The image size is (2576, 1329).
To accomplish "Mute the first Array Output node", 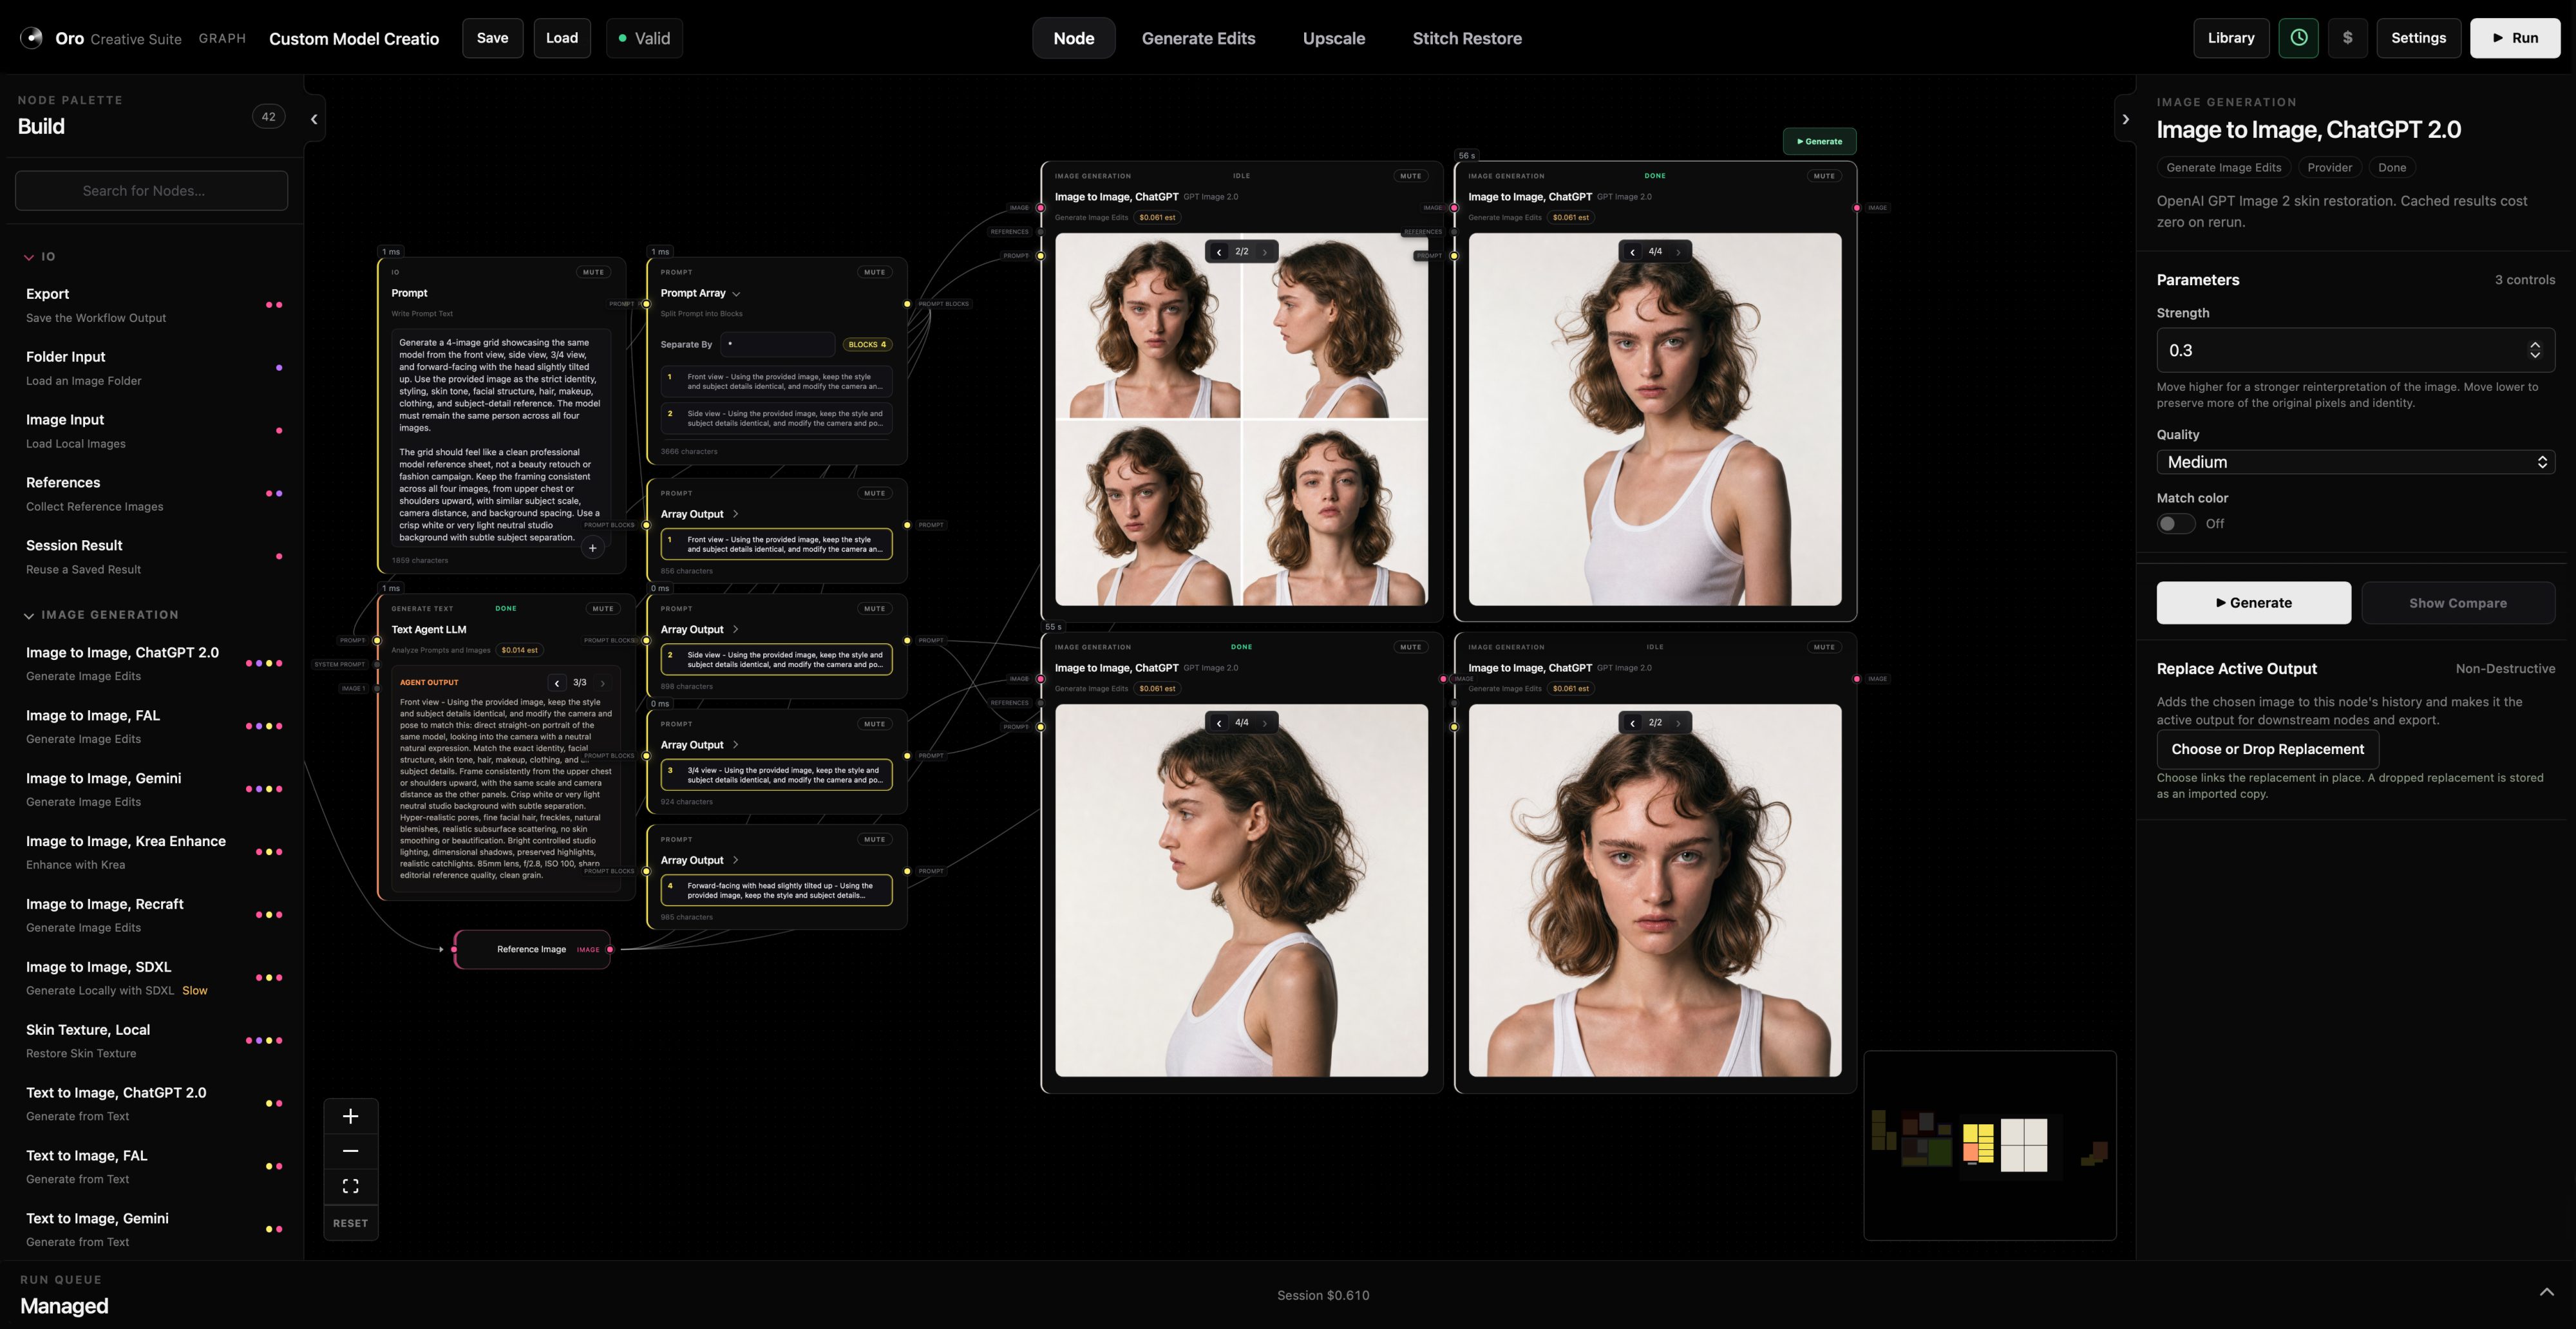I will 875,493.
